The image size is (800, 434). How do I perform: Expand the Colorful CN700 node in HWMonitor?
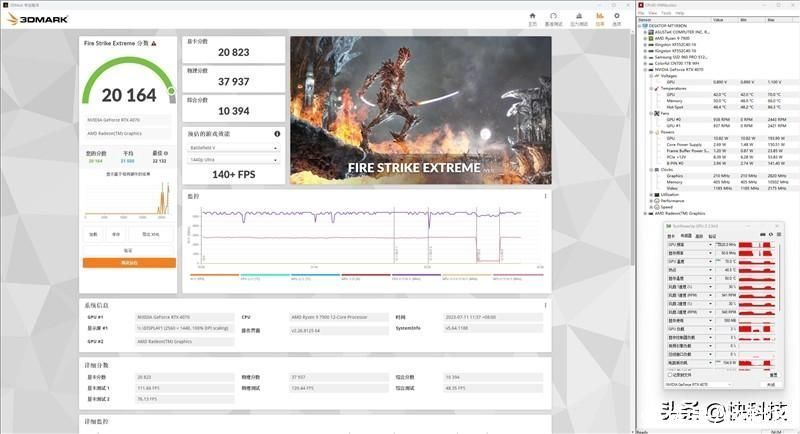(645, 63)
